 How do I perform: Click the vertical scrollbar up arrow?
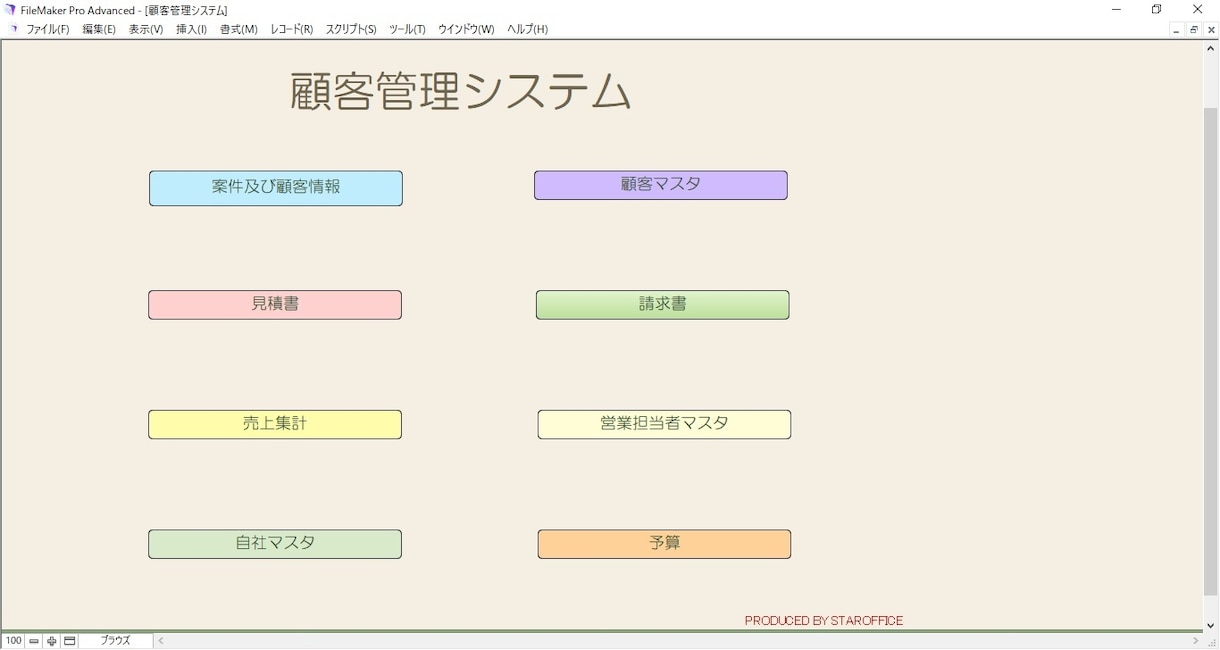1211,47
